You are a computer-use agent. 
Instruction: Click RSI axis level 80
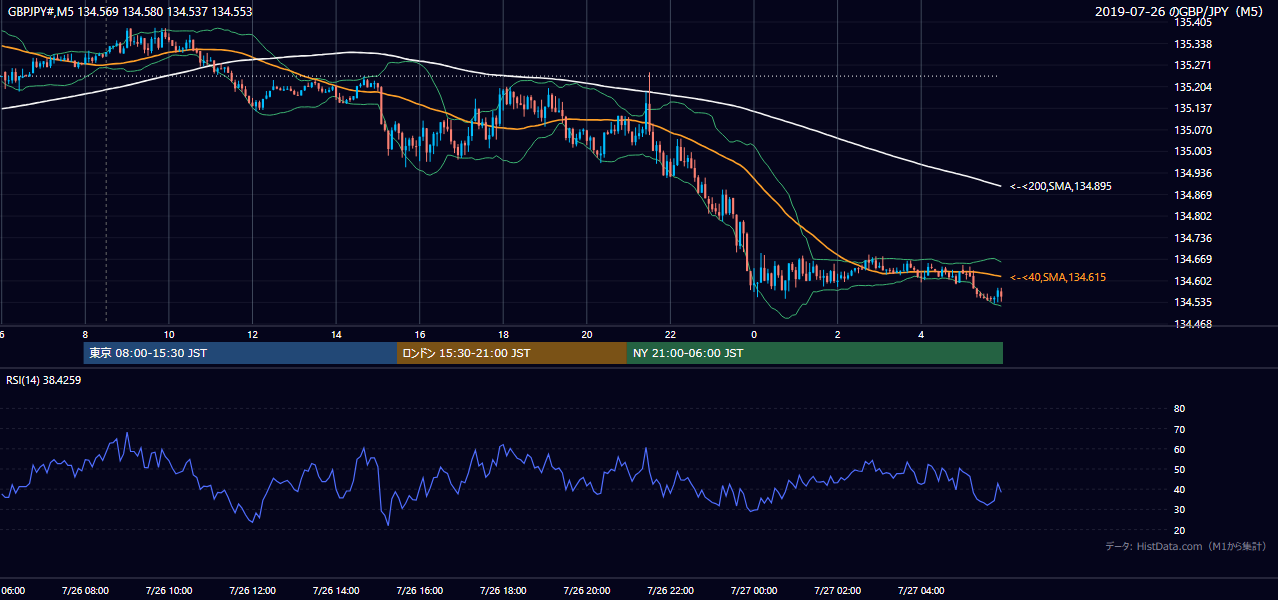point(1179,409)
